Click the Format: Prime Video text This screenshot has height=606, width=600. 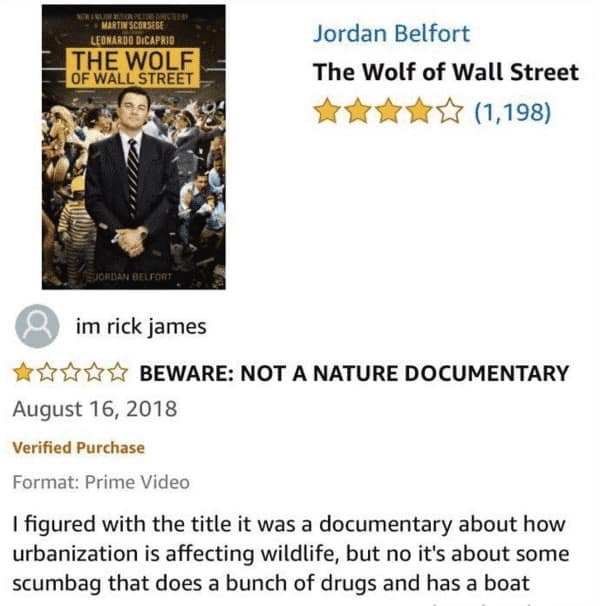(101, 482)
